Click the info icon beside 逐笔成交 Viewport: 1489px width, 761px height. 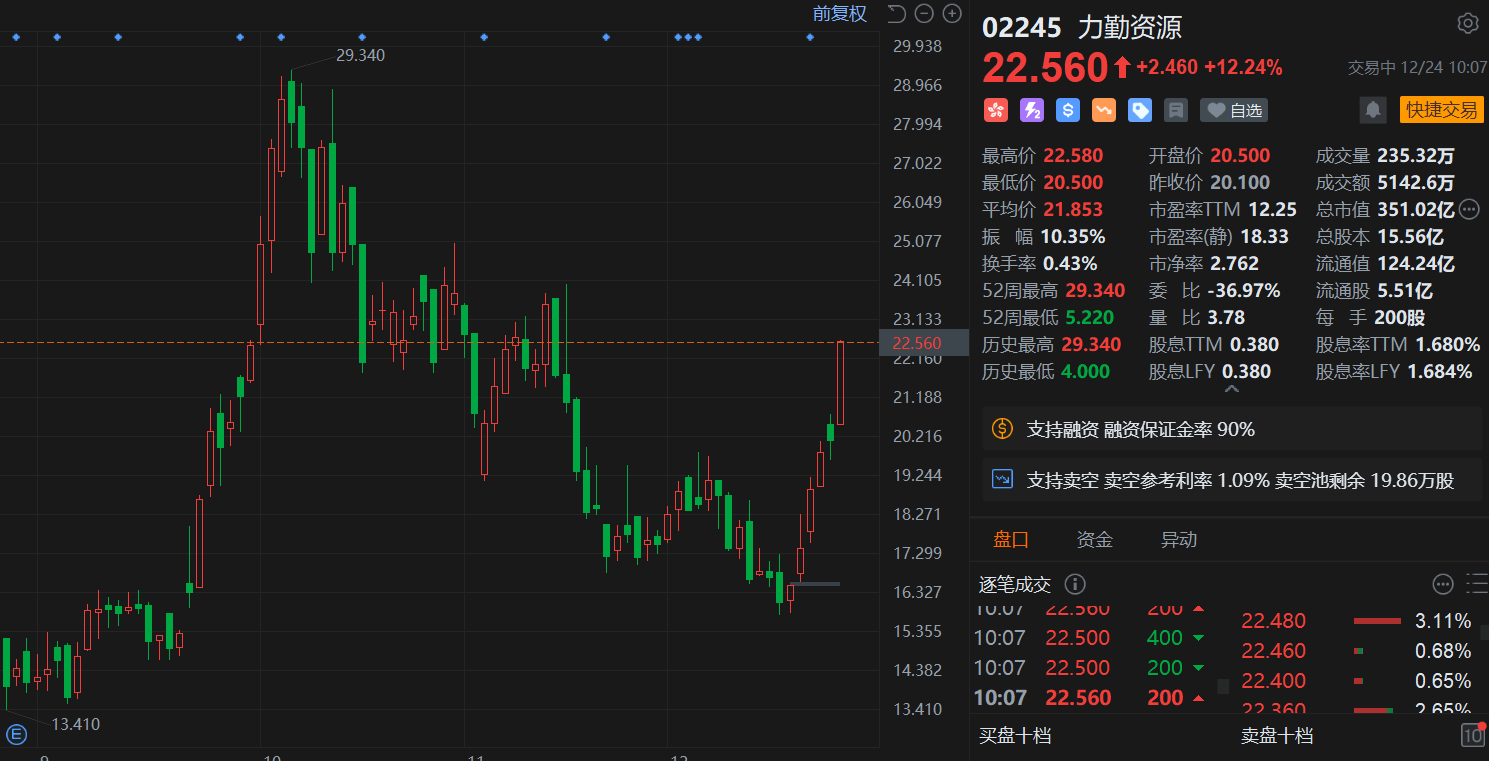coord(1075,584)
